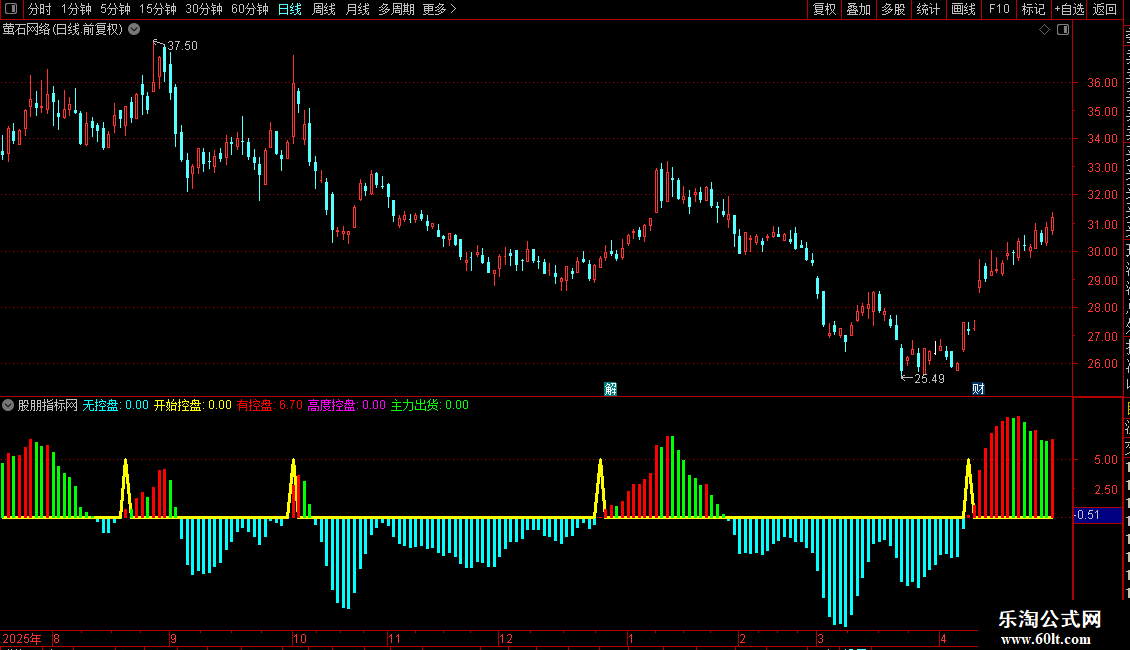Click the 解 marker on chart bottom
1130x650 pixels.
coord(610,389)
